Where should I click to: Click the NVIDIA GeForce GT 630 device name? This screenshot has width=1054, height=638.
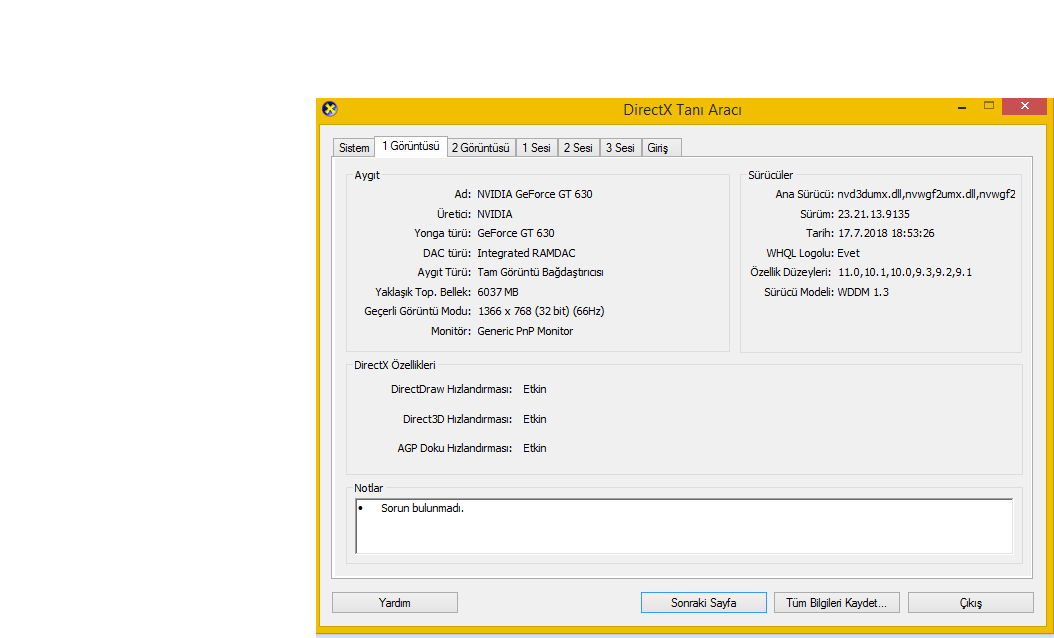(534, 194)
